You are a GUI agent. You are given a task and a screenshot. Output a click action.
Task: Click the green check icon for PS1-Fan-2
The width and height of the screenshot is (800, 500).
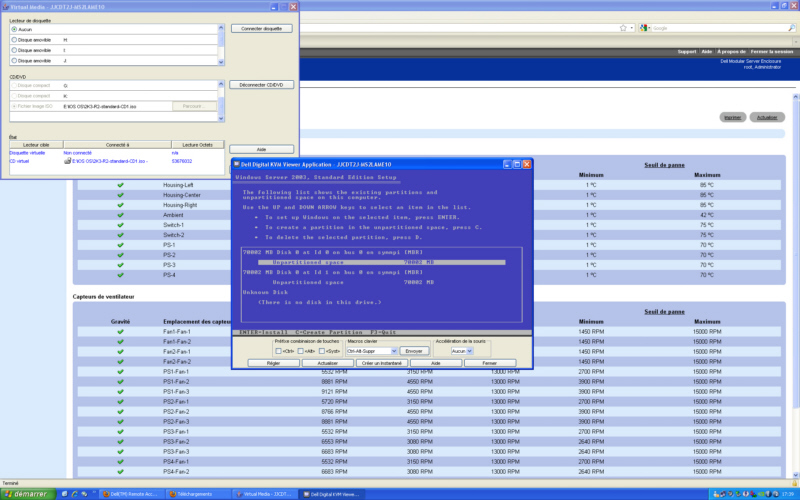tap(120, 382)
